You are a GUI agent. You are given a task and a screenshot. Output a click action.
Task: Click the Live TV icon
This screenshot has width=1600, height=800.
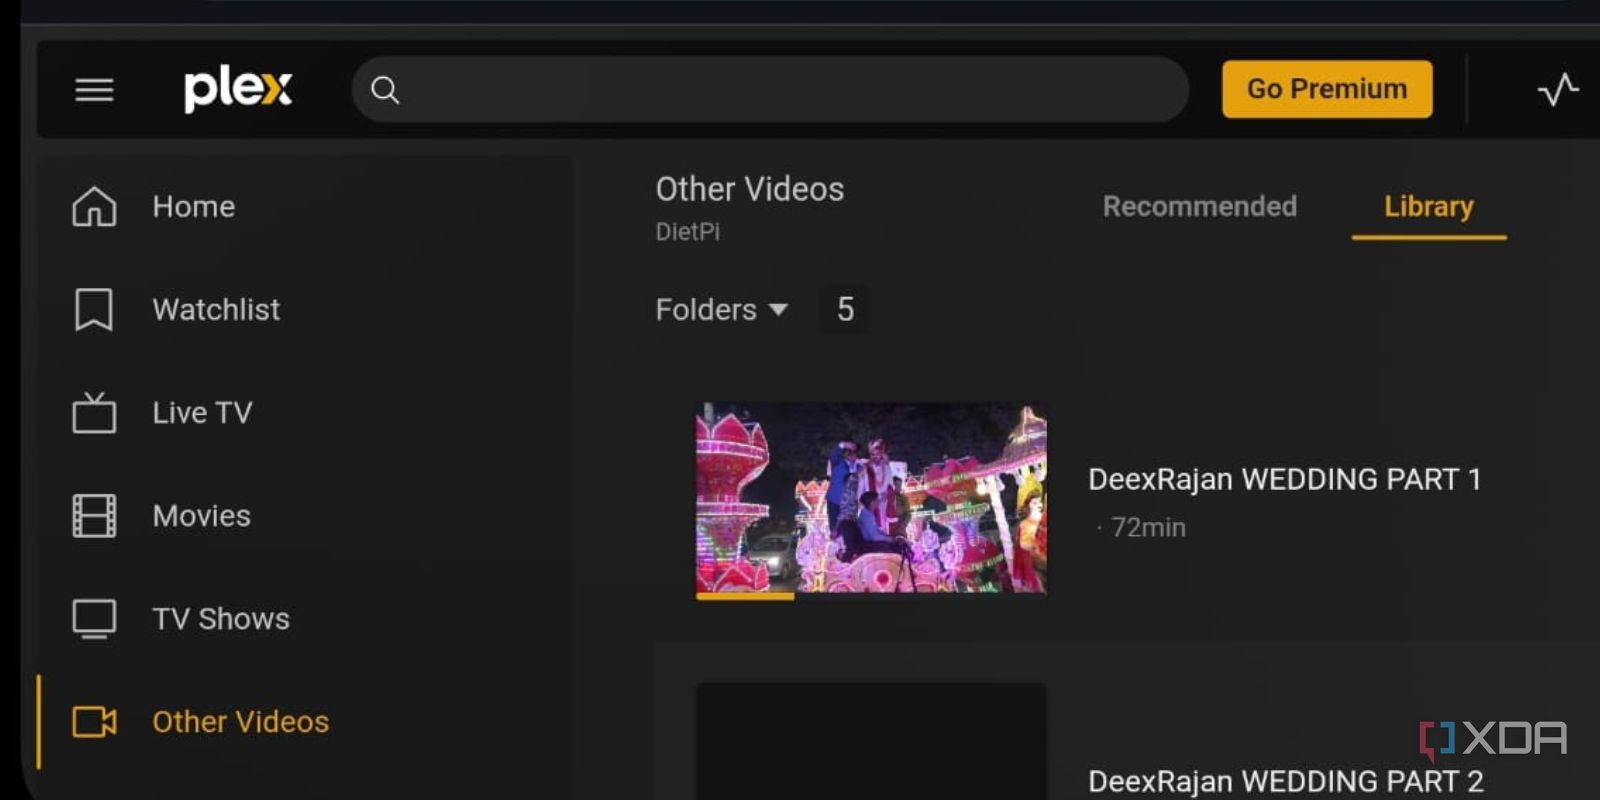click(x=94, y=412)
